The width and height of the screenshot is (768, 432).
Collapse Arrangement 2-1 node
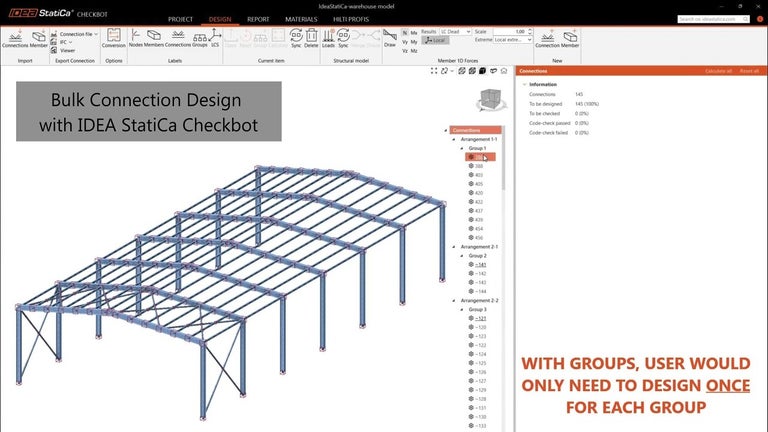[x=454, y=247]
